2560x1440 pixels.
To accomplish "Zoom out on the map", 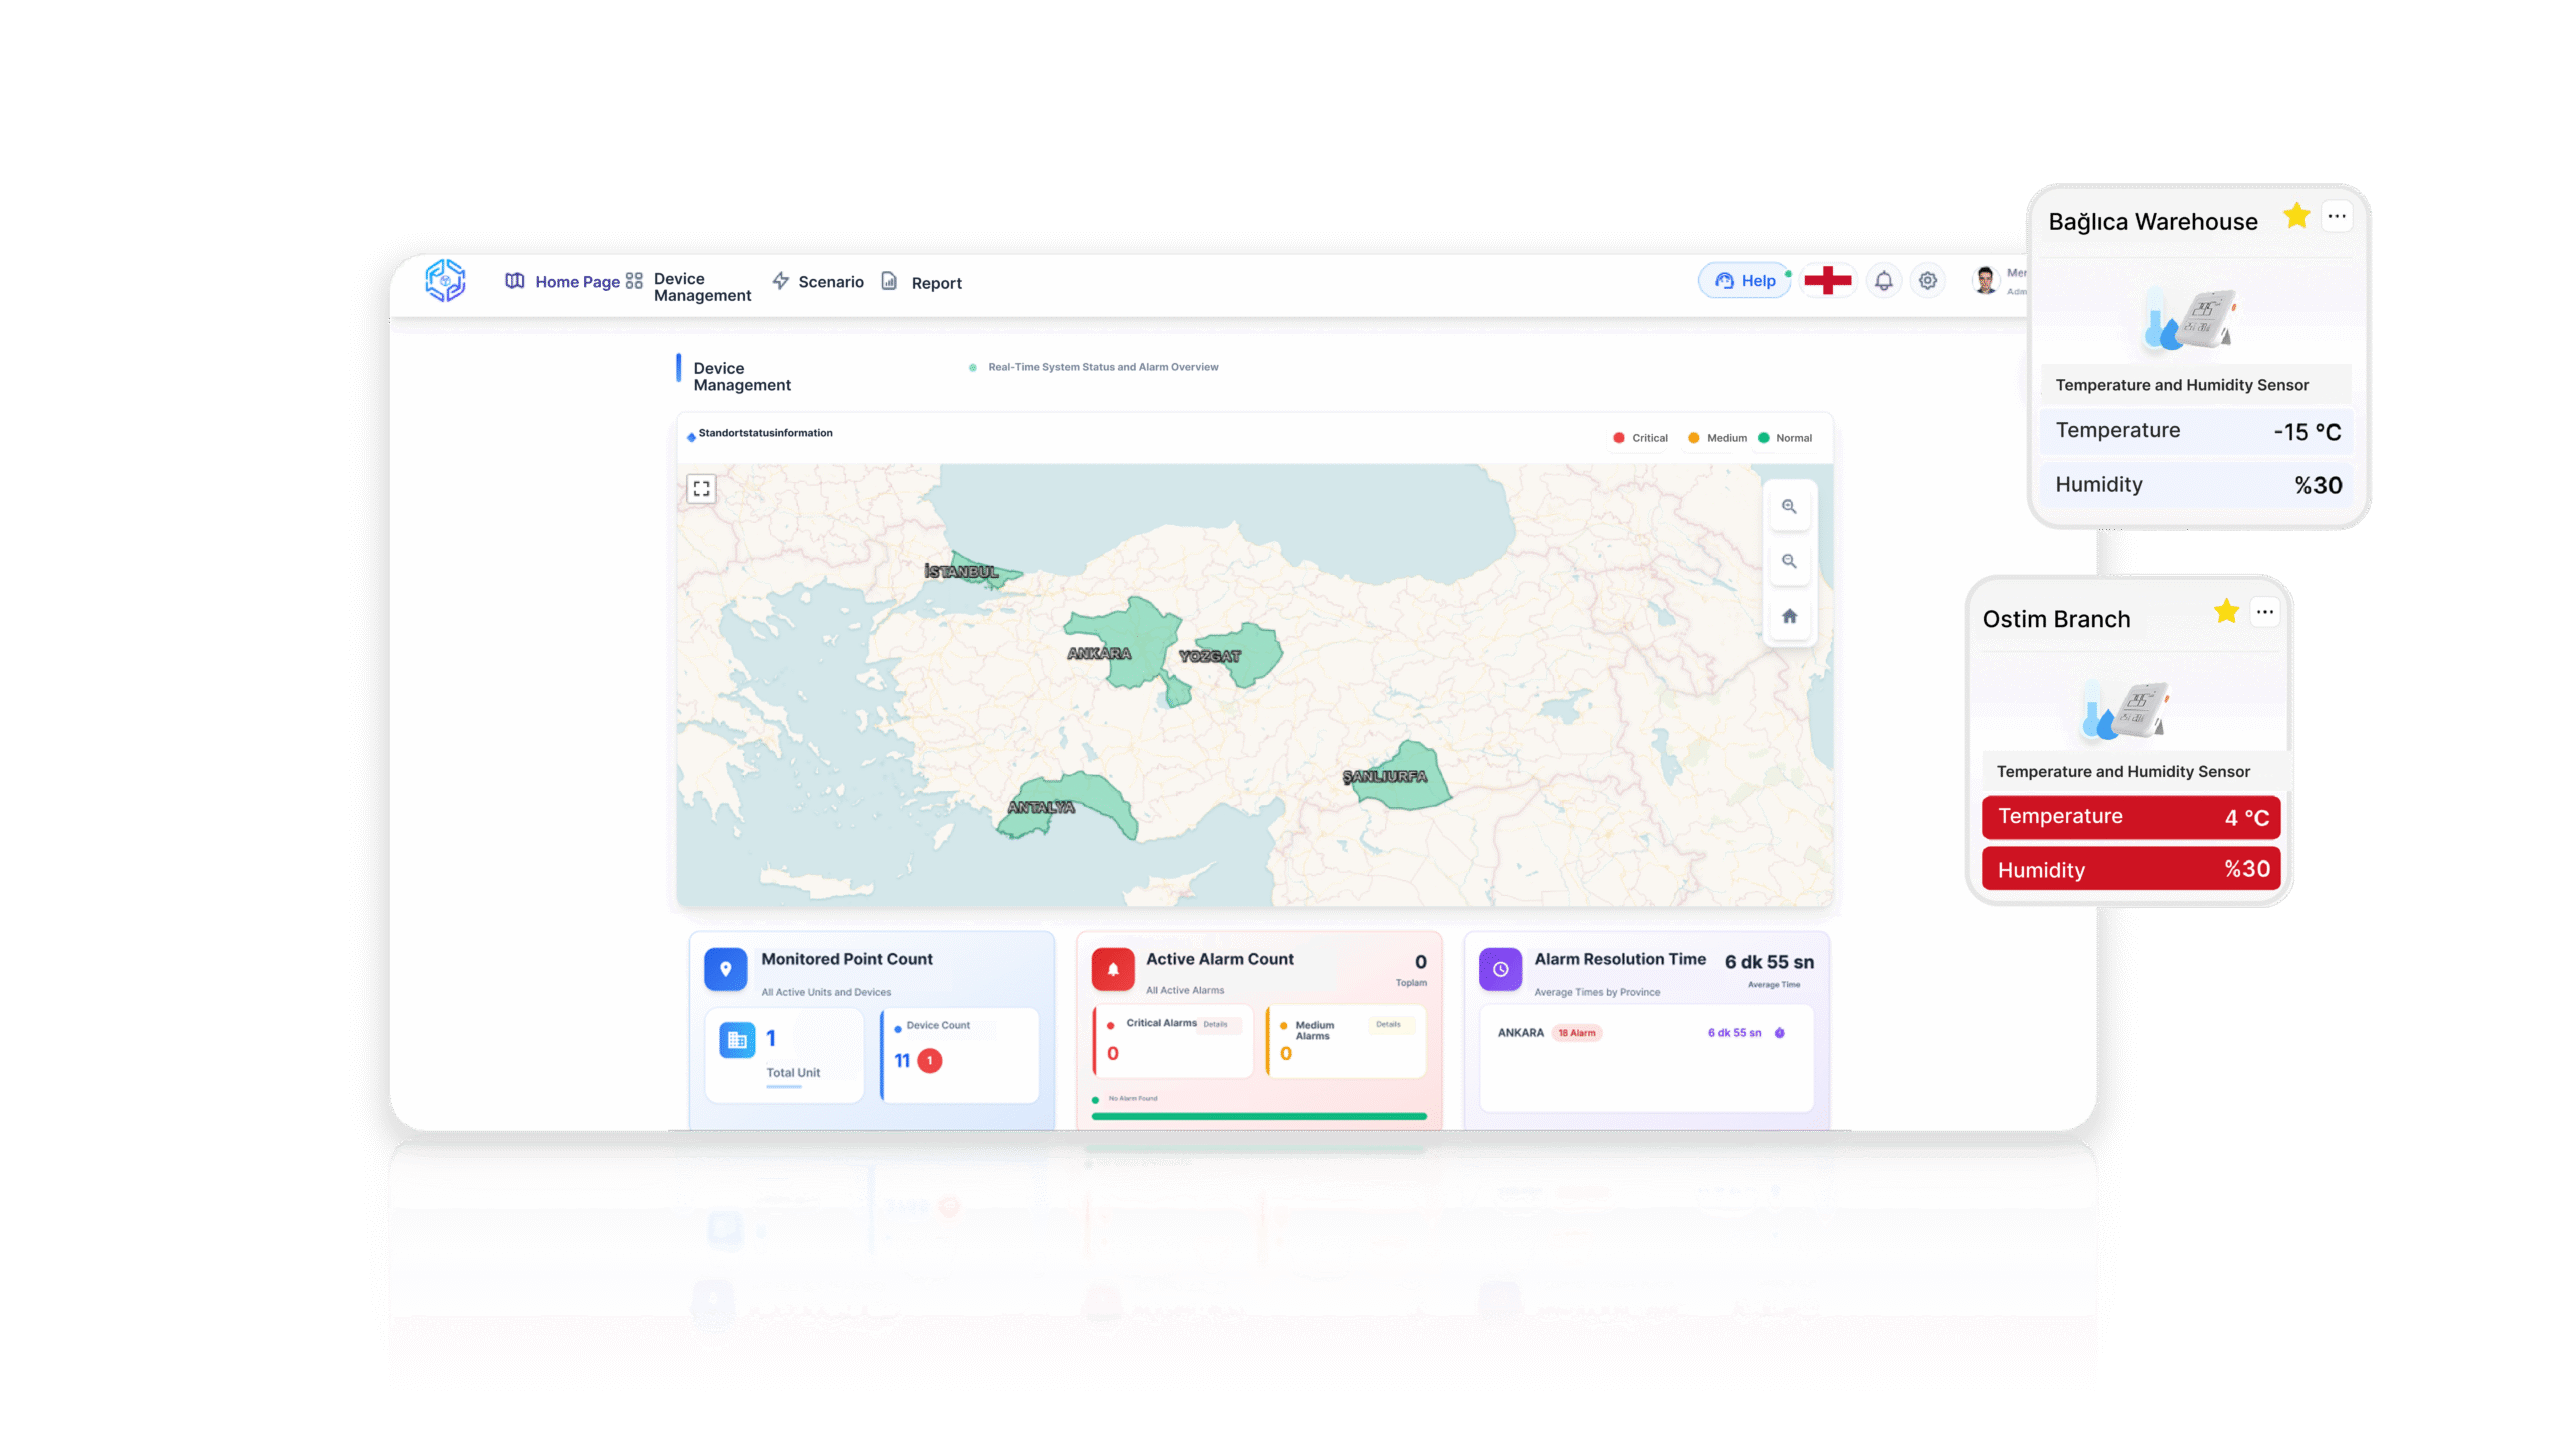I will point(1789,562).
